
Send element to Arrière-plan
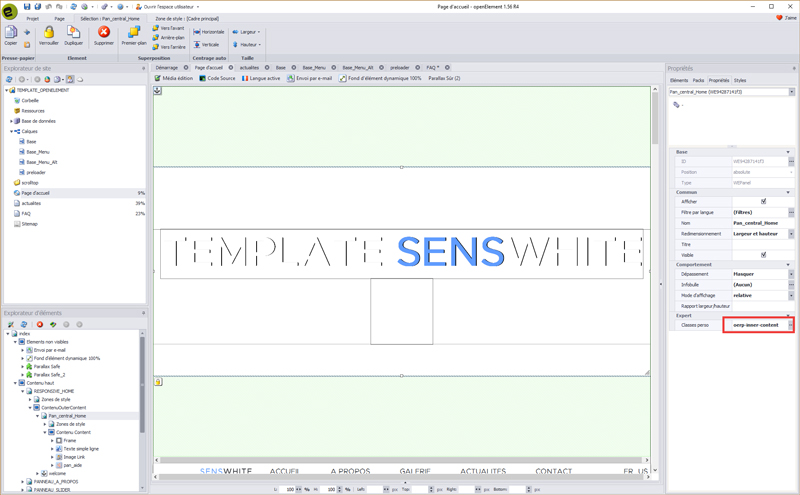[x=168, y=37]
